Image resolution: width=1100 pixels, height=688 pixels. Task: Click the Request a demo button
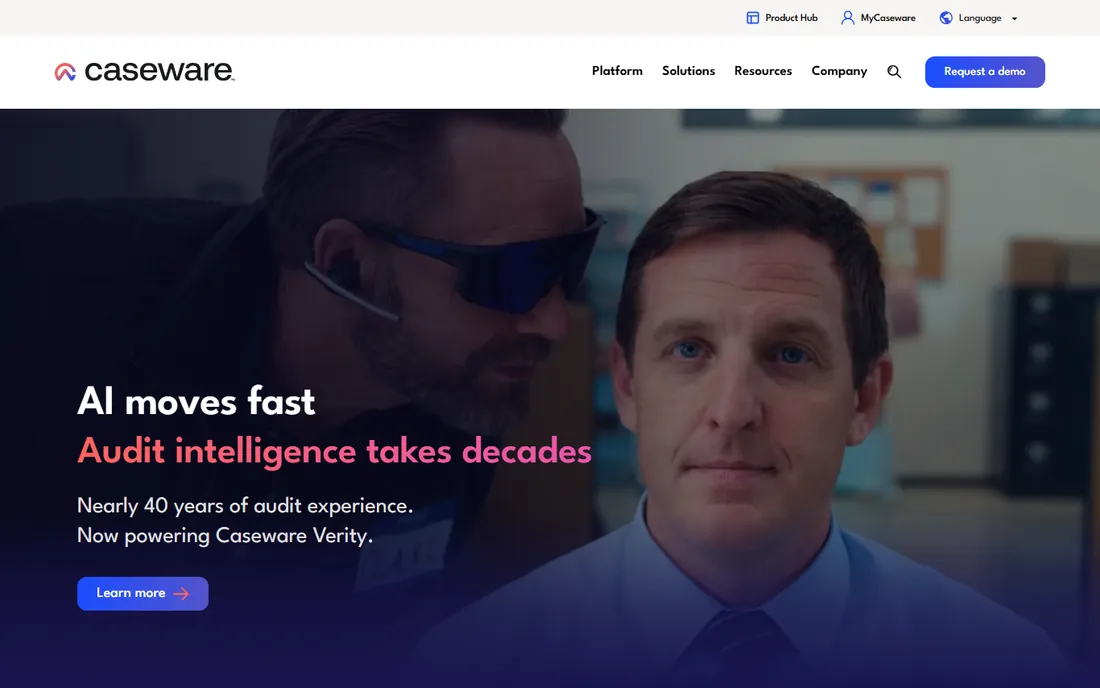coord(984,72)
